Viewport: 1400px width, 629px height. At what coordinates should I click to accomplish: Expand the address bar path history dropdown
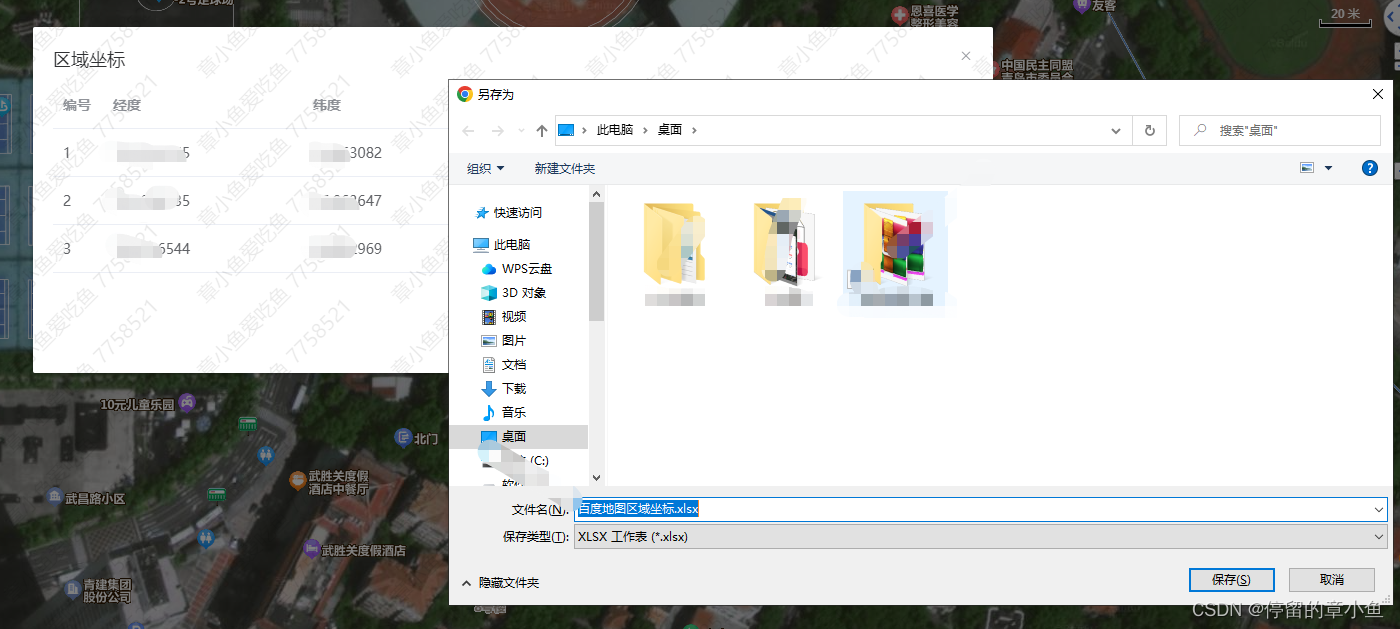click(1116, 130)
